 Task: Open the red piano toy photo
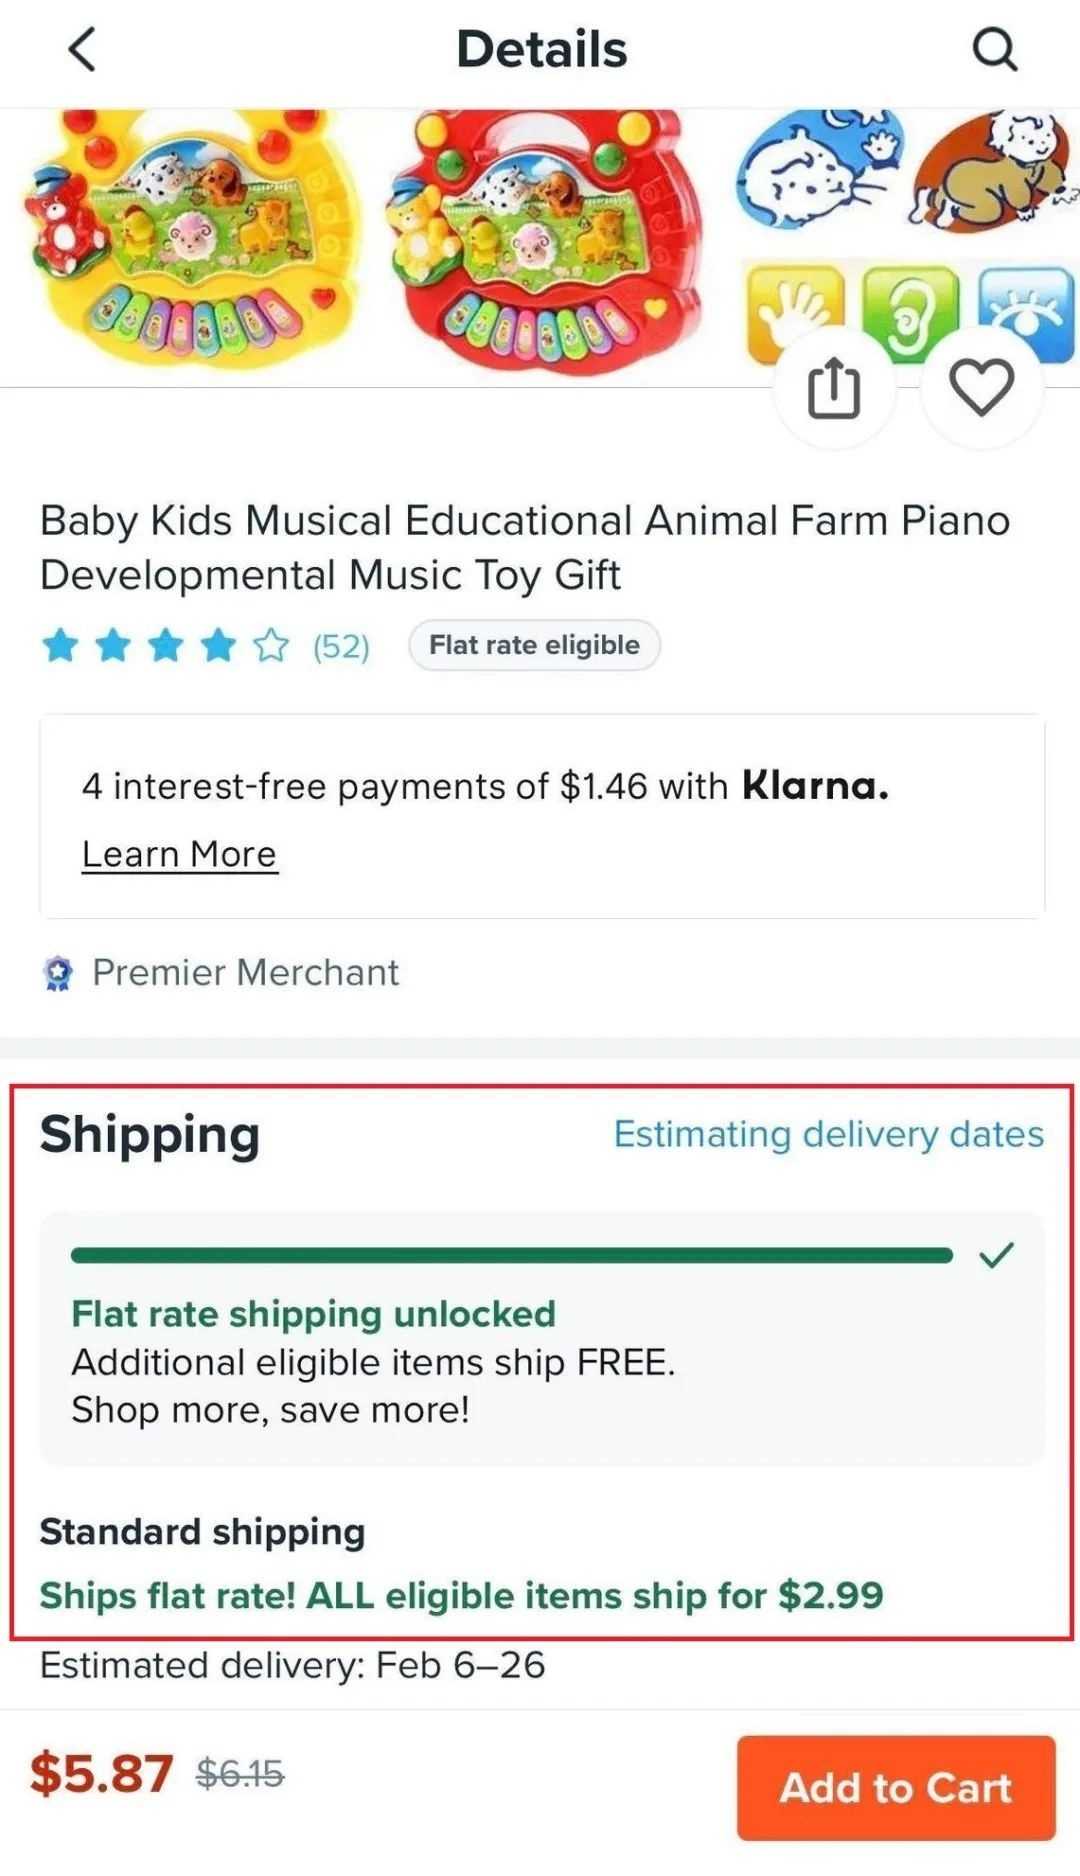545,240
